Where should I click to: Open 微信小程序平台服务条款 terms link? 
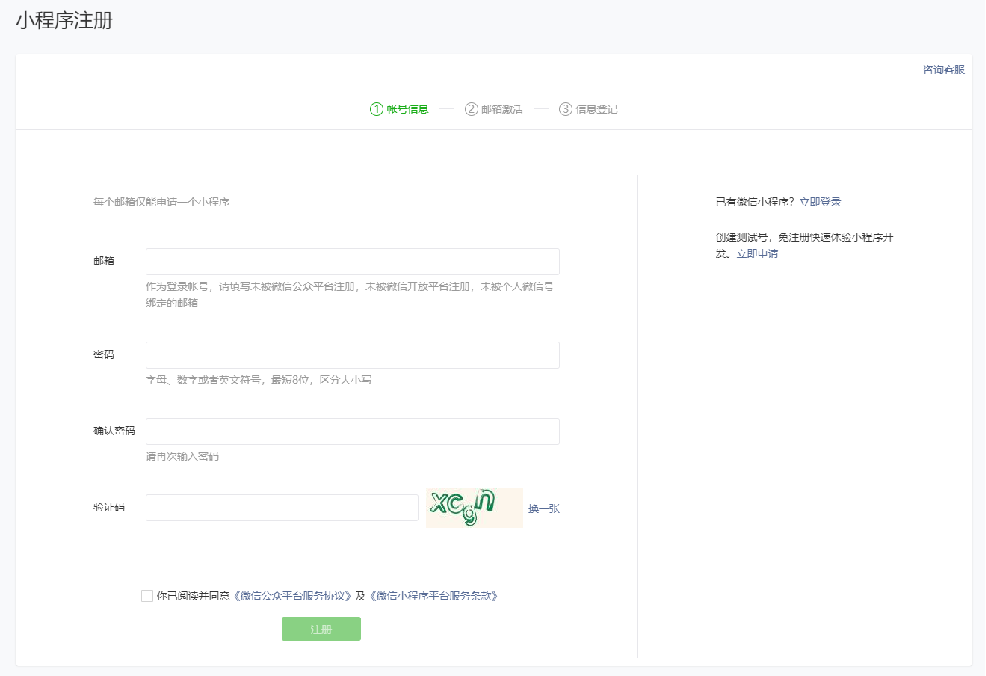pos(432,596)
